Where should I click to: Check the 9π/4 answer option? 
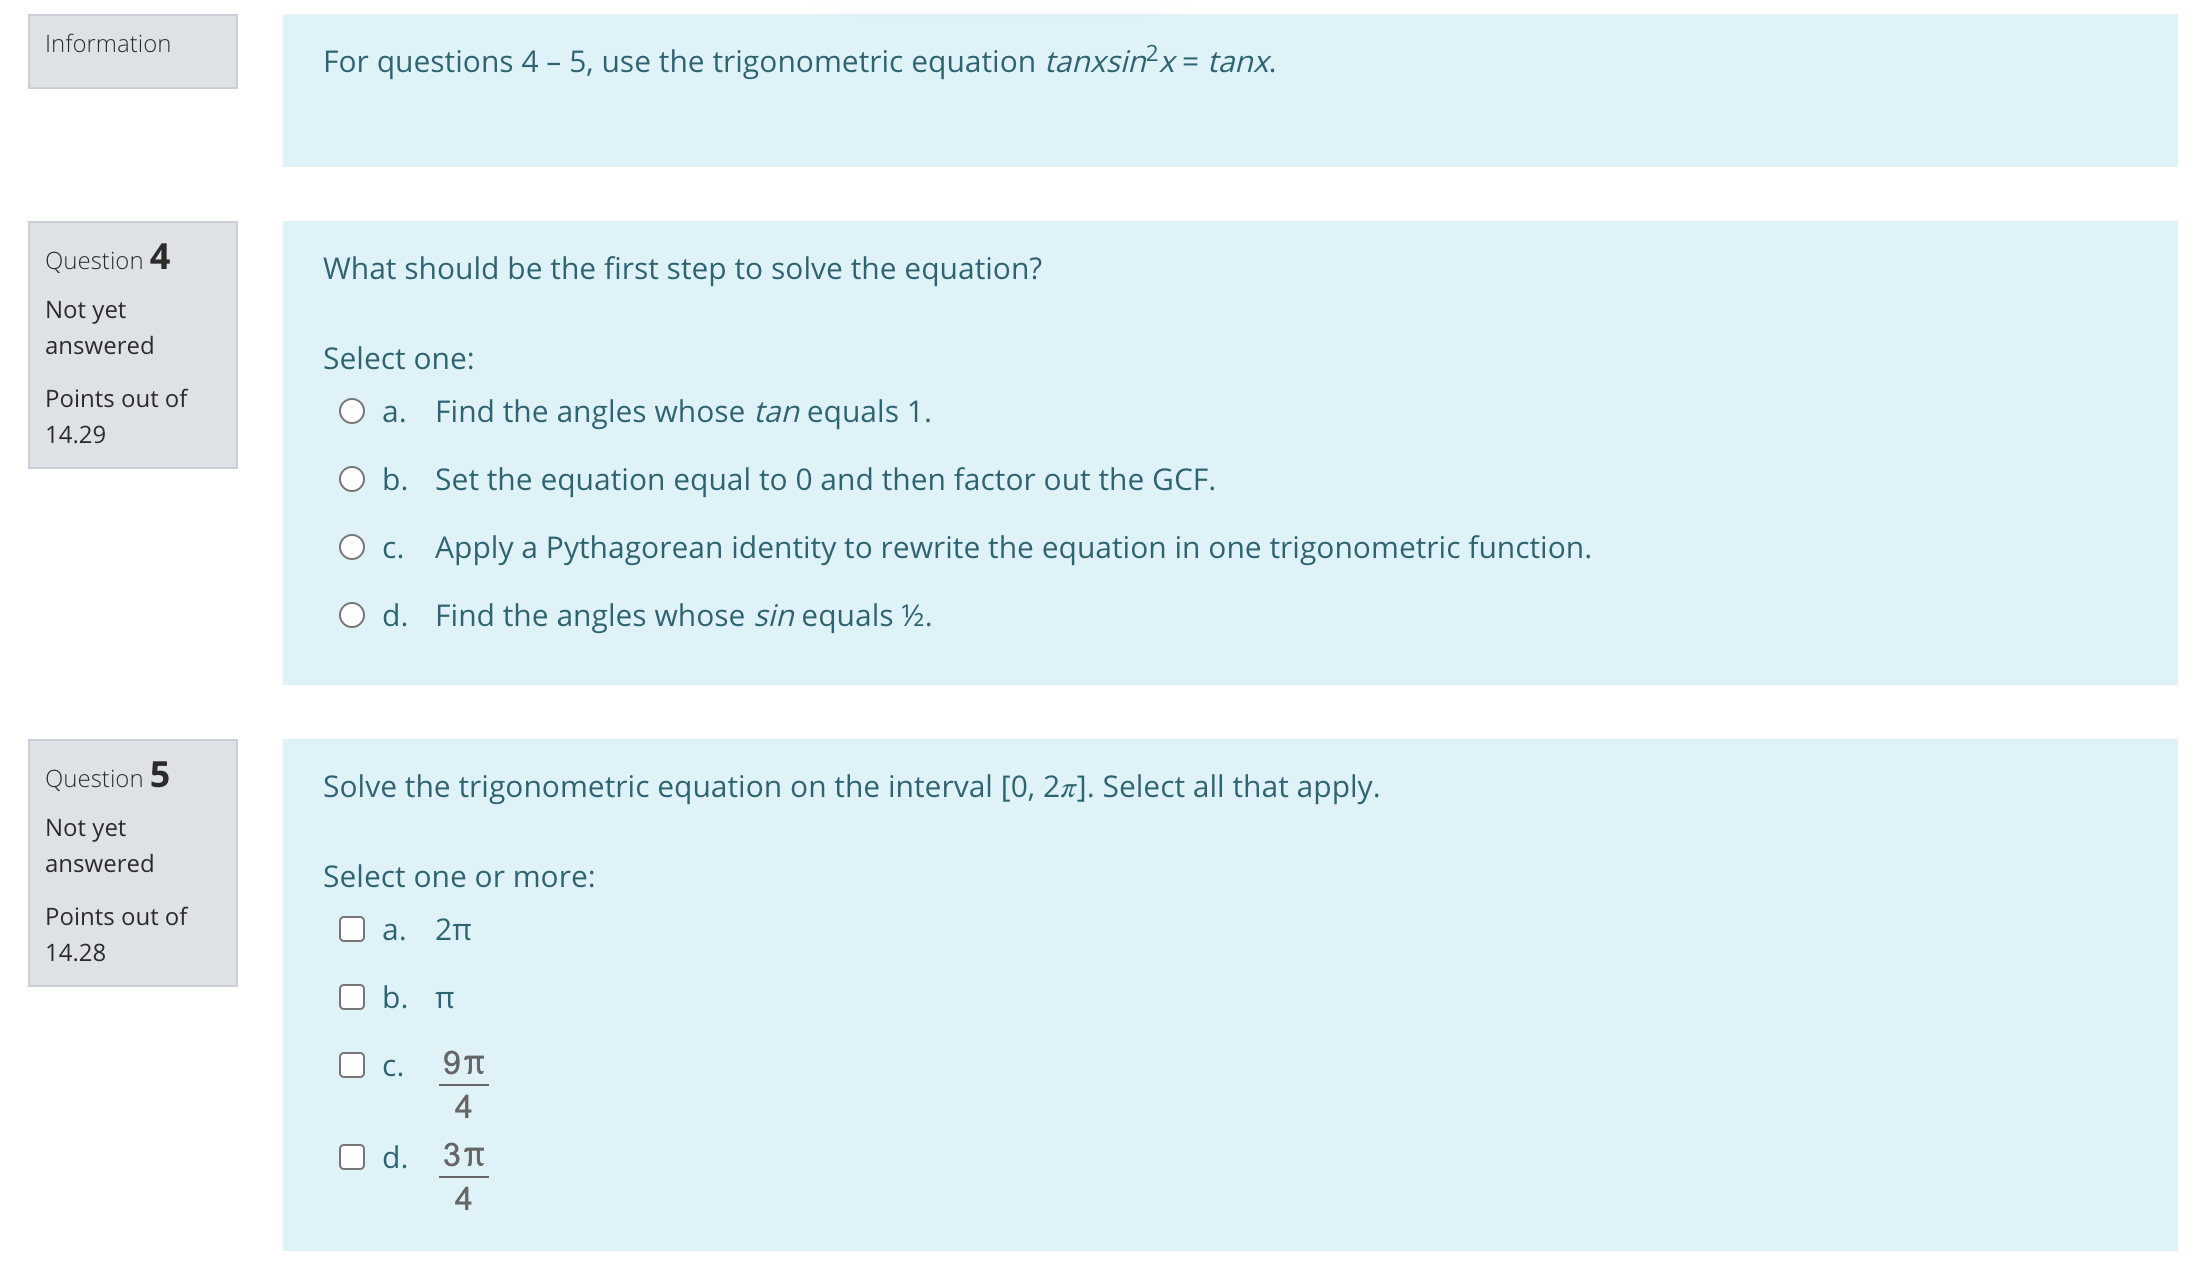click(x=352, y=1065)
